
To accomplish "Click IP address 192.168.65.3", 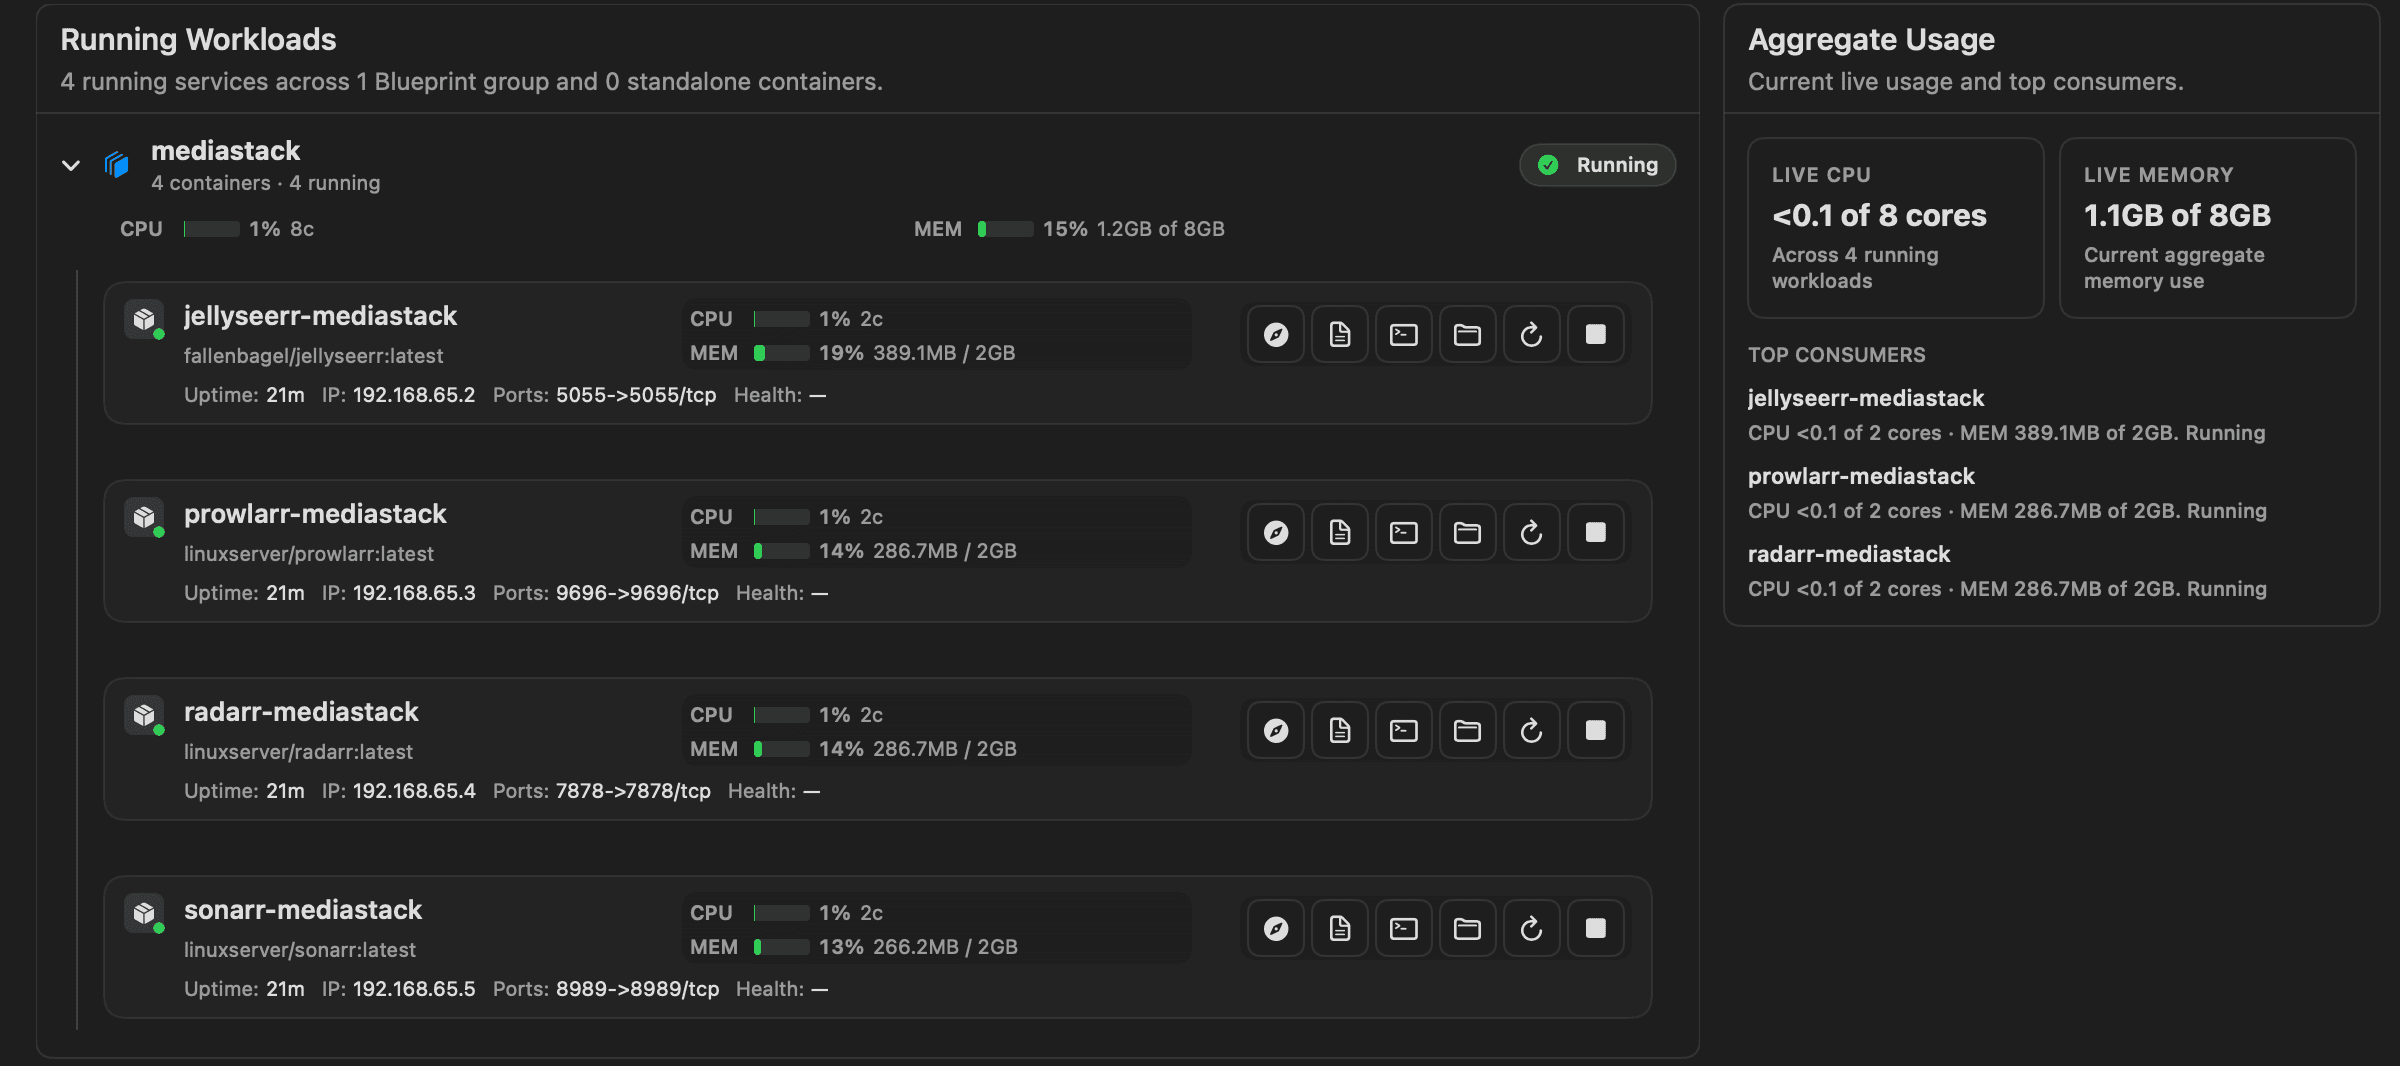I will click(414, 593).
